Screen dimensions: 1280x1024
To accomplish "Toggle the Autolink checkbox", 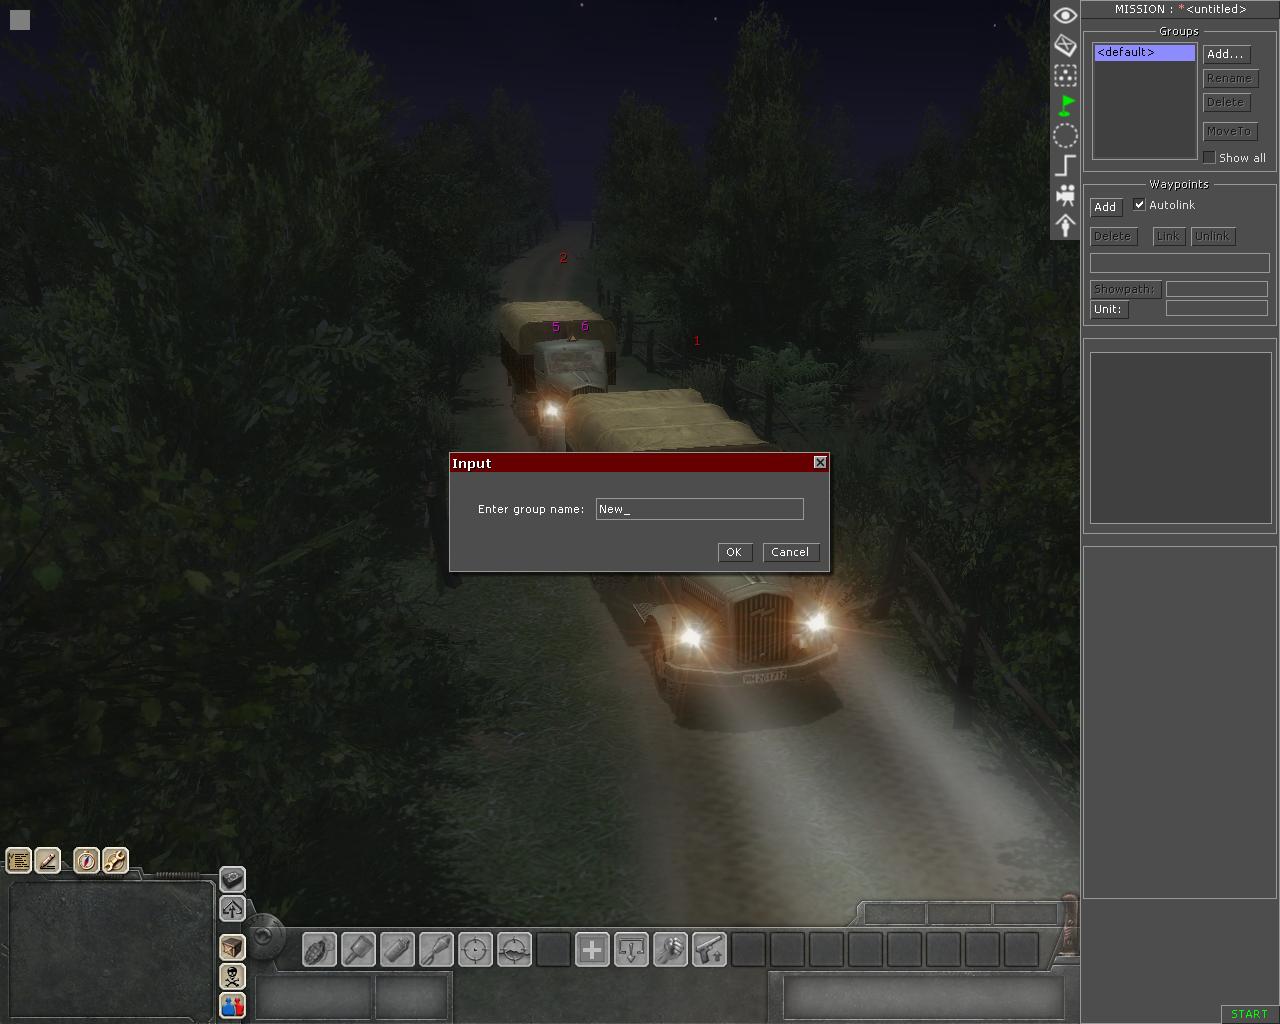I will tap(1139, 205).
